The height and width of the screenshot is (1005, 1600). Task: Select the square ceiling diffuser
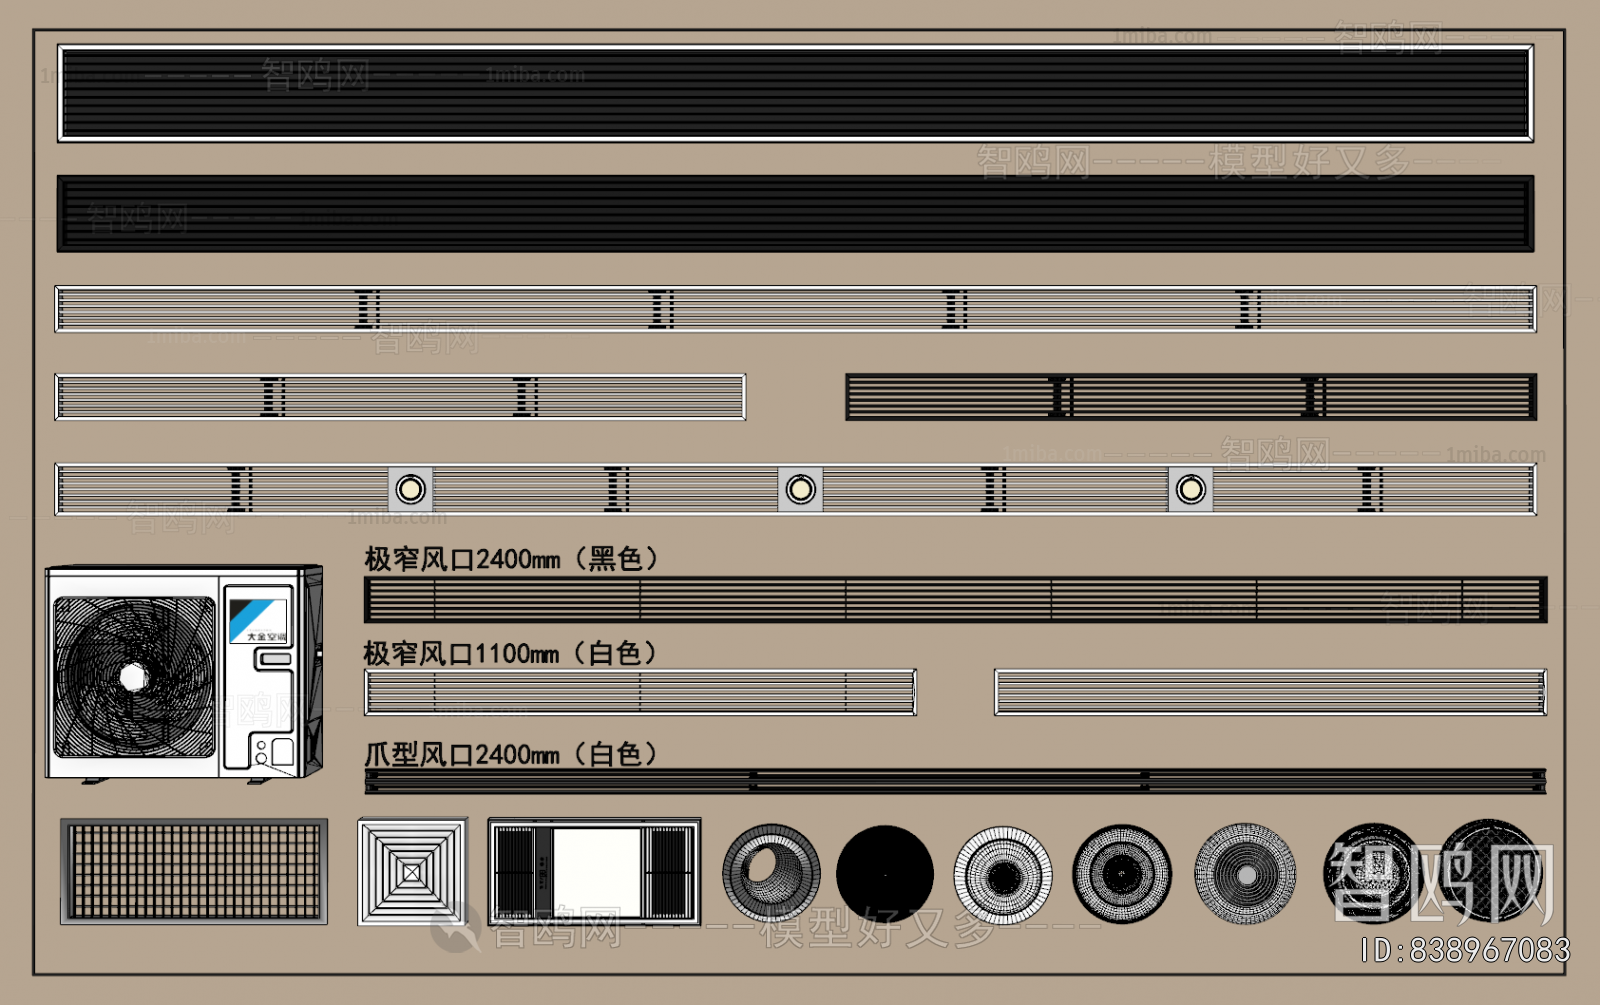point(412,872)
